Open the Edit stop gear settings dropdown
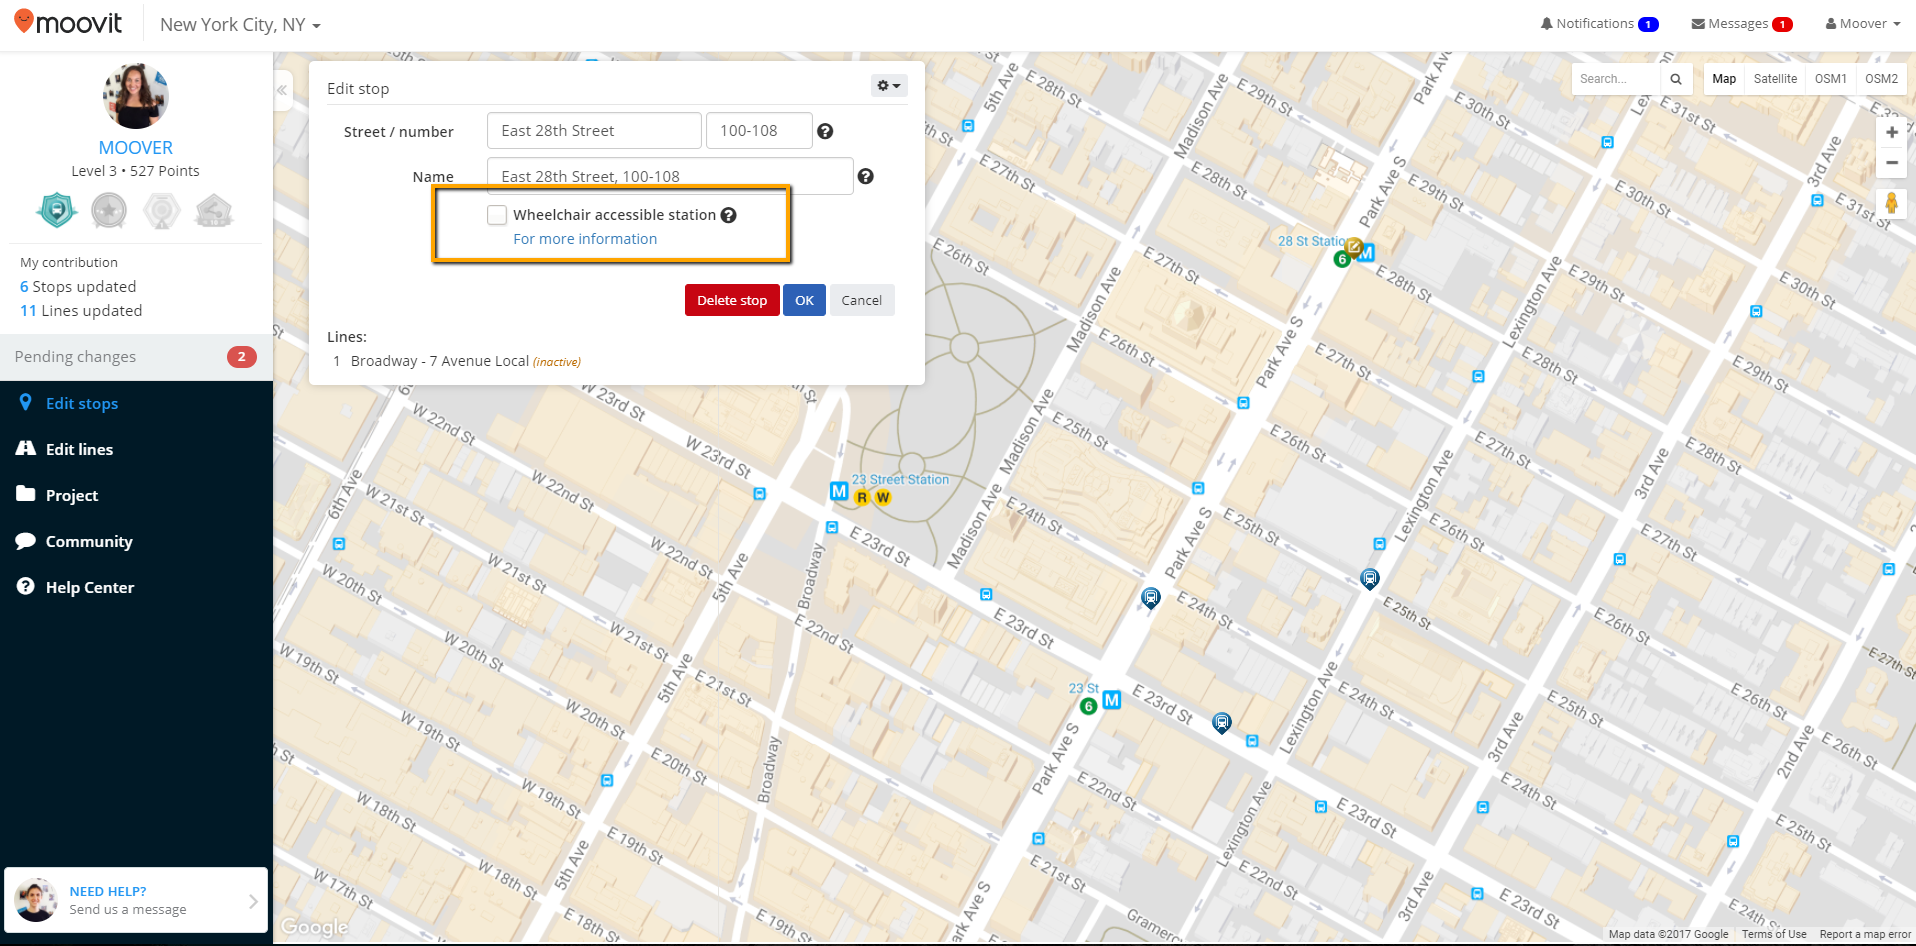This screenshot has width=1916, height=946. pos(889,86)
